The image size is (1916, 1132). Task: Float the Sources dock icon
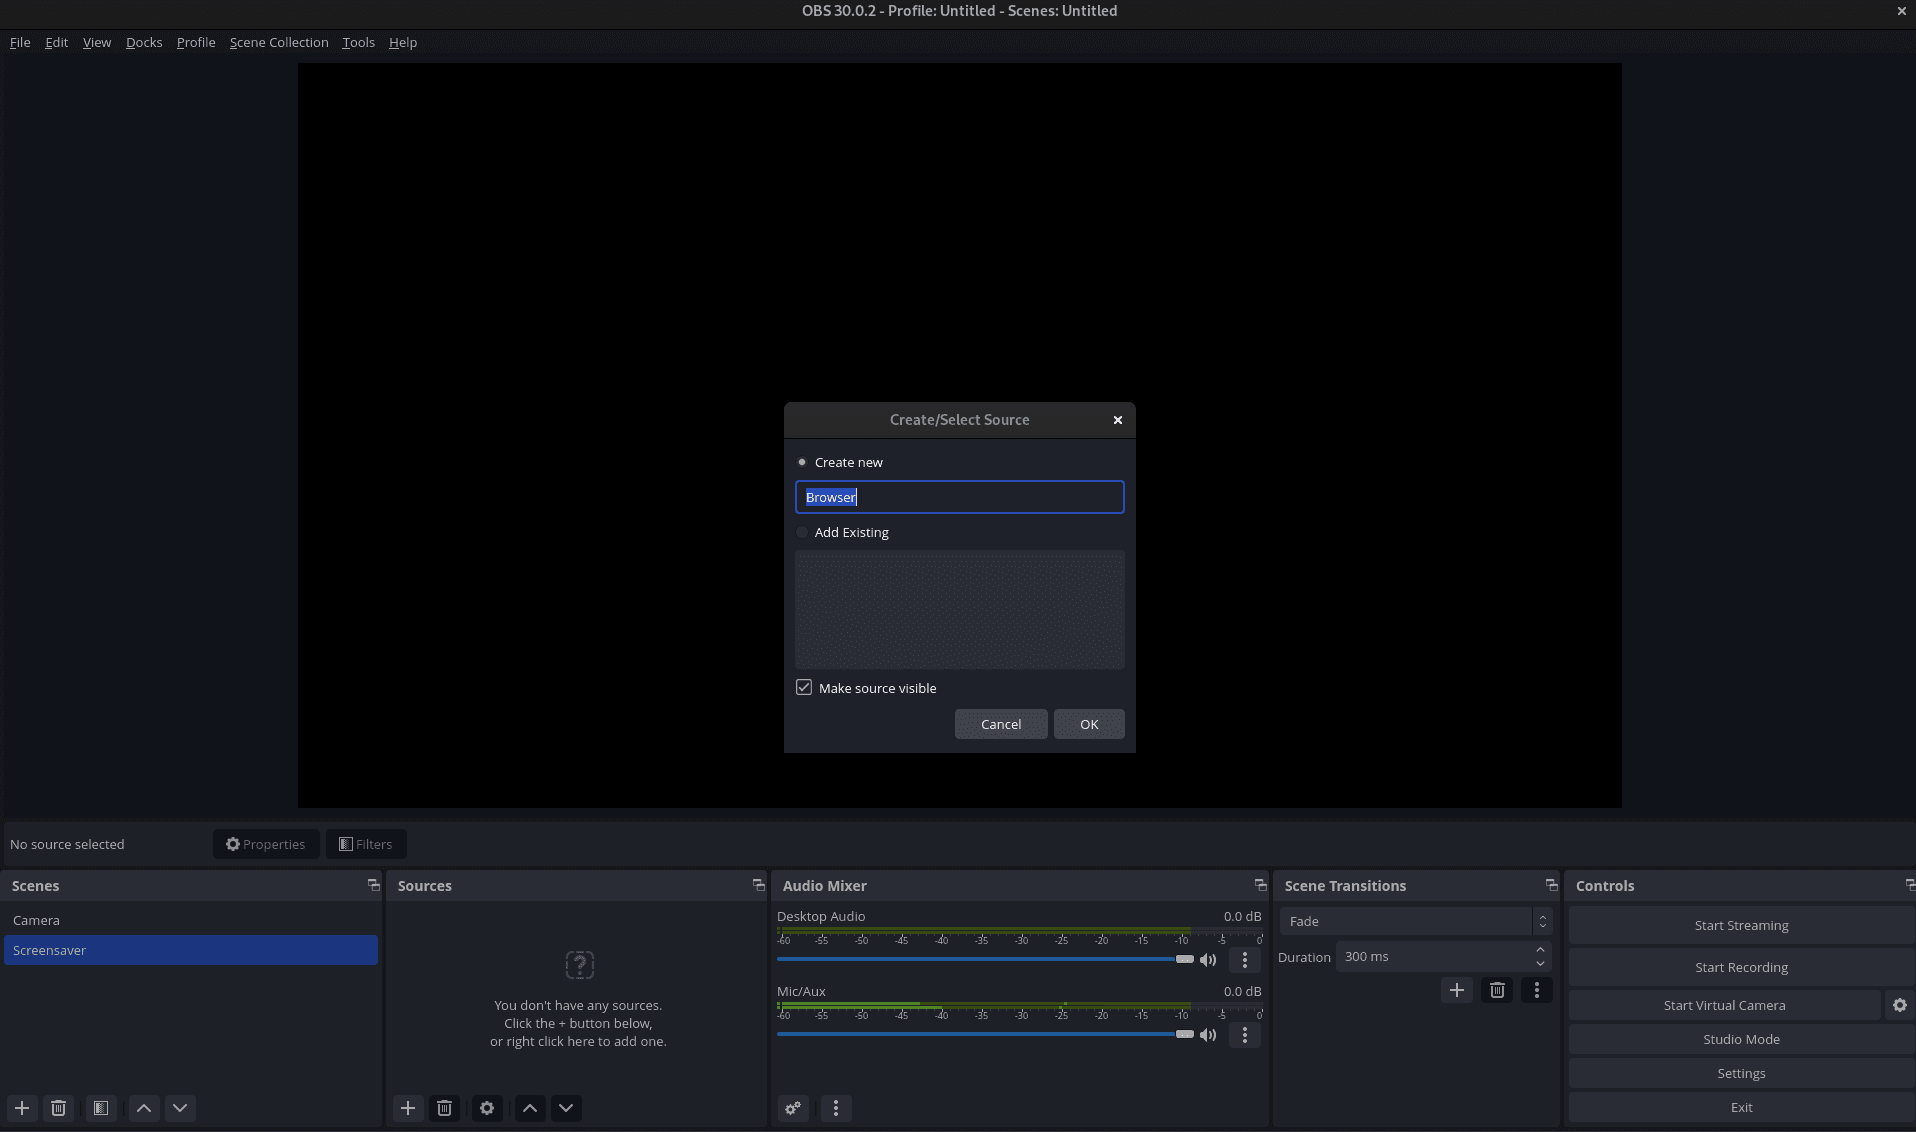(x=759, y=885)
